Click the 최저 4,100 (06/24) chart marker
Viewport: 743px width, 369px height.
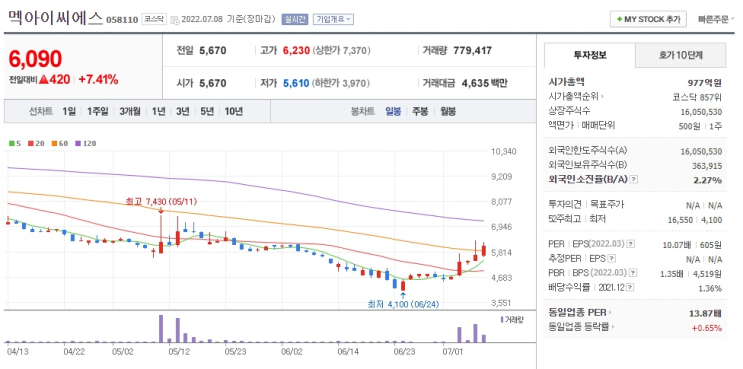pos(403,304)
